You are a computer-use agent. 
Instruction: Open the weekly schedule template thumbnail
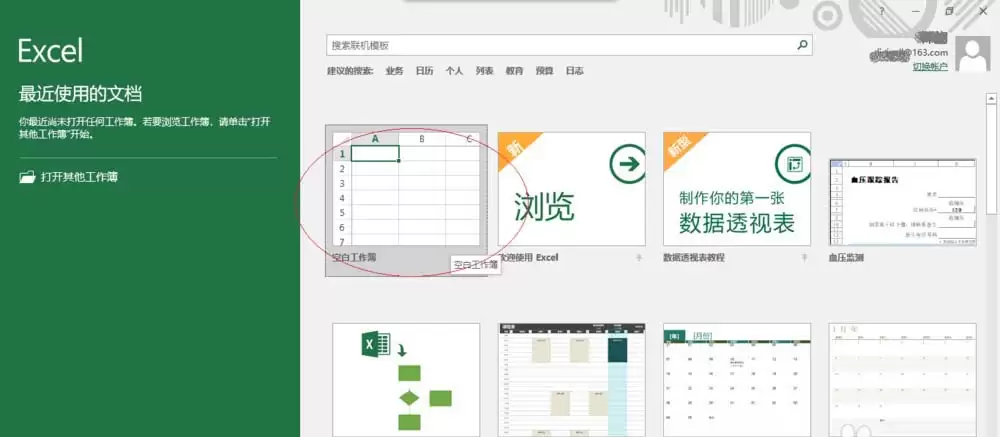(571, 380)
